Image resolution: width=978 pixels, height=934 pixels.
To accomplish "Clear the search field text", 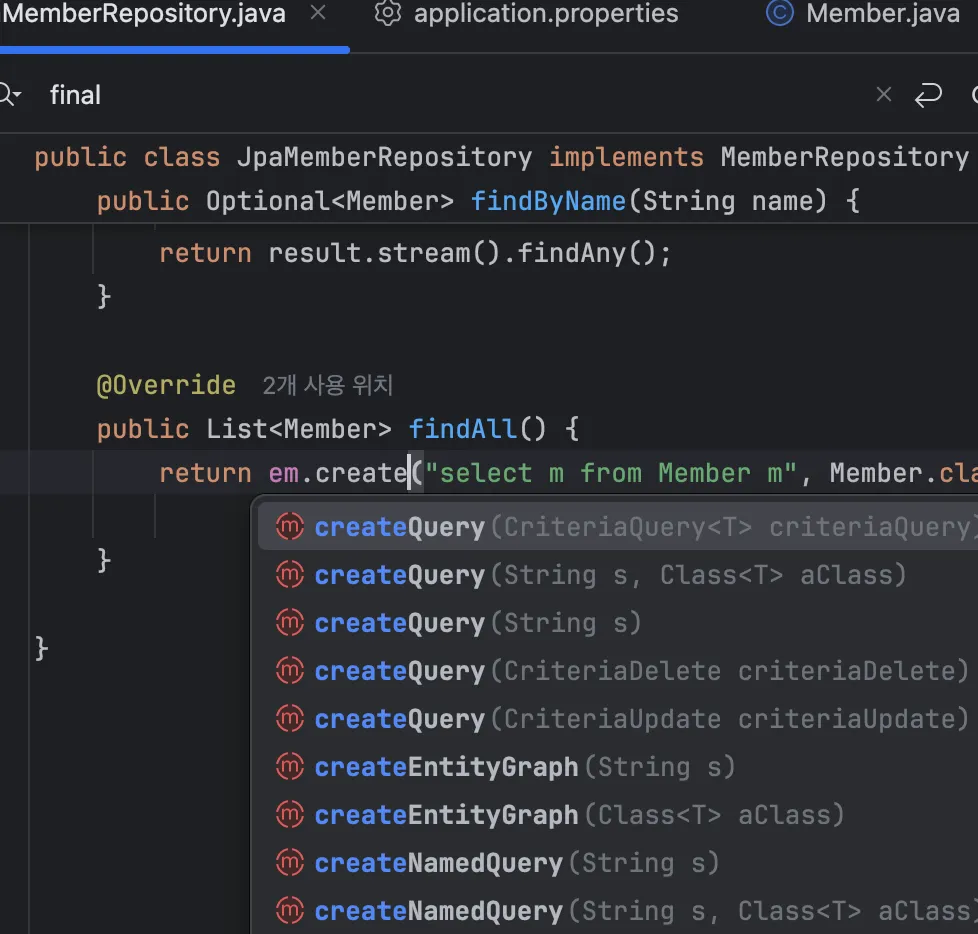I will click(883, 95).
